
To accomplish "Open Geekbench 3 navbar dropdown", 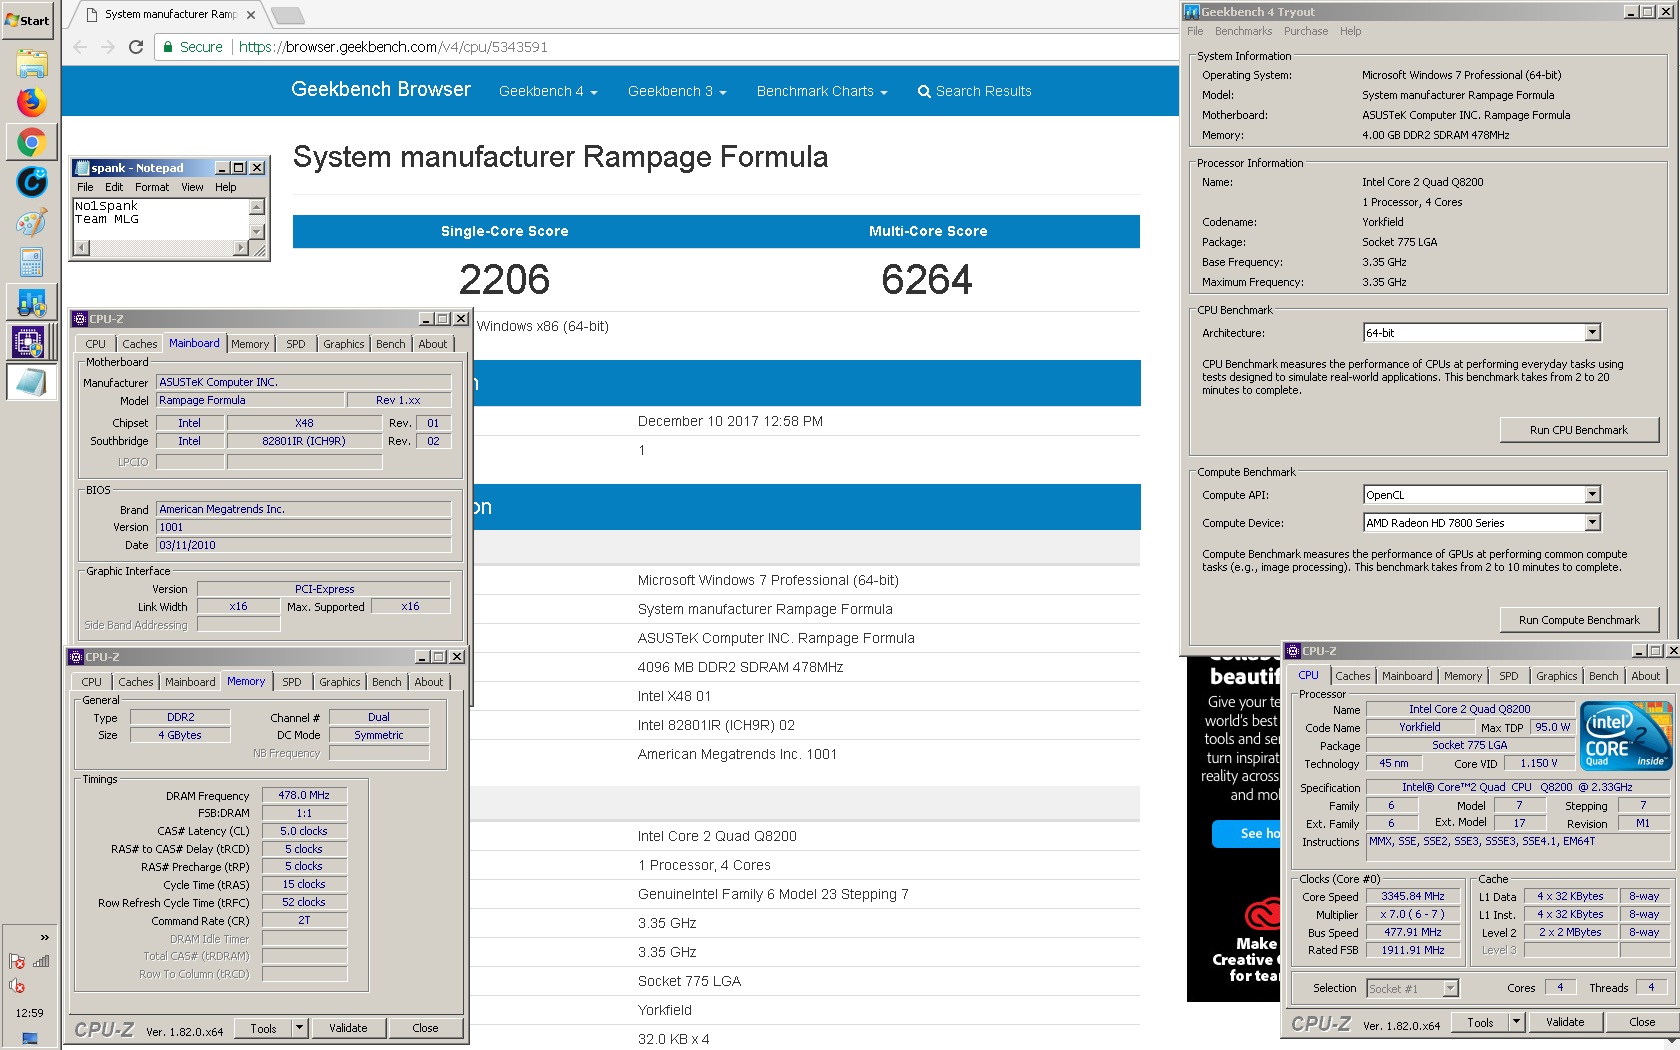I will tap(677, 91).
